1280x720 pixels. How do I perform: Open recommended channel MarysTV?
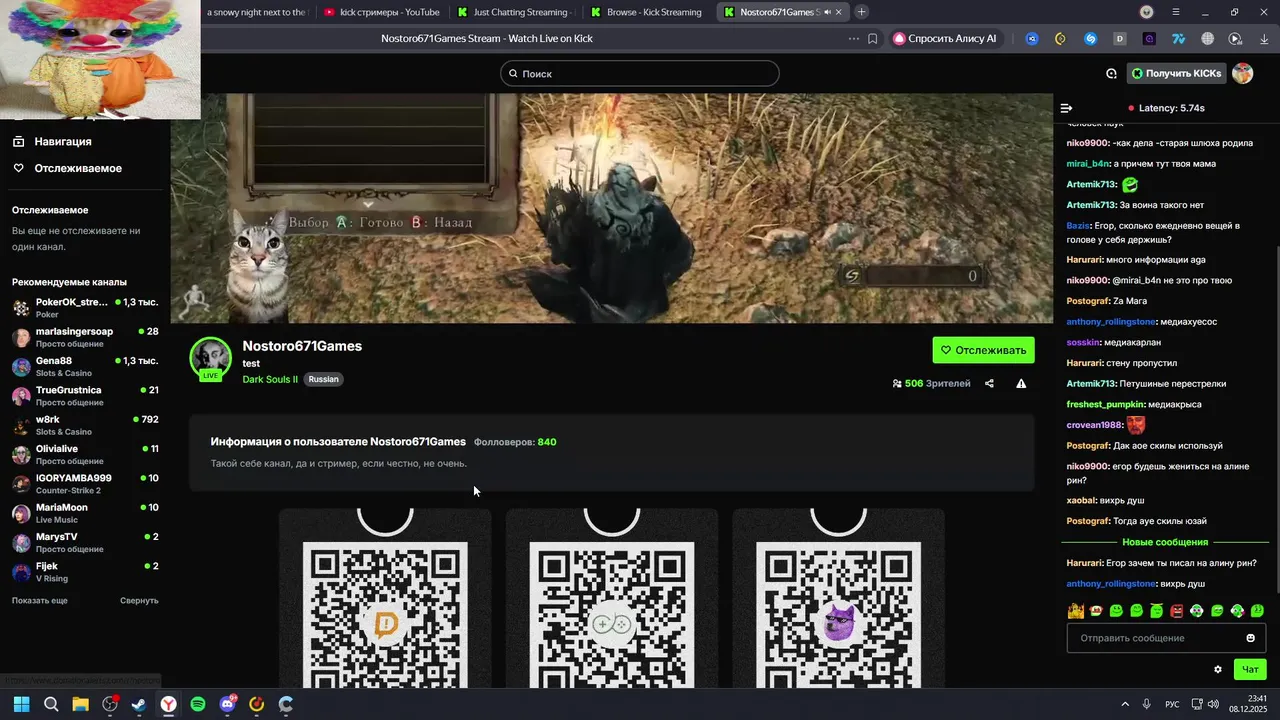tap(84, 542)
